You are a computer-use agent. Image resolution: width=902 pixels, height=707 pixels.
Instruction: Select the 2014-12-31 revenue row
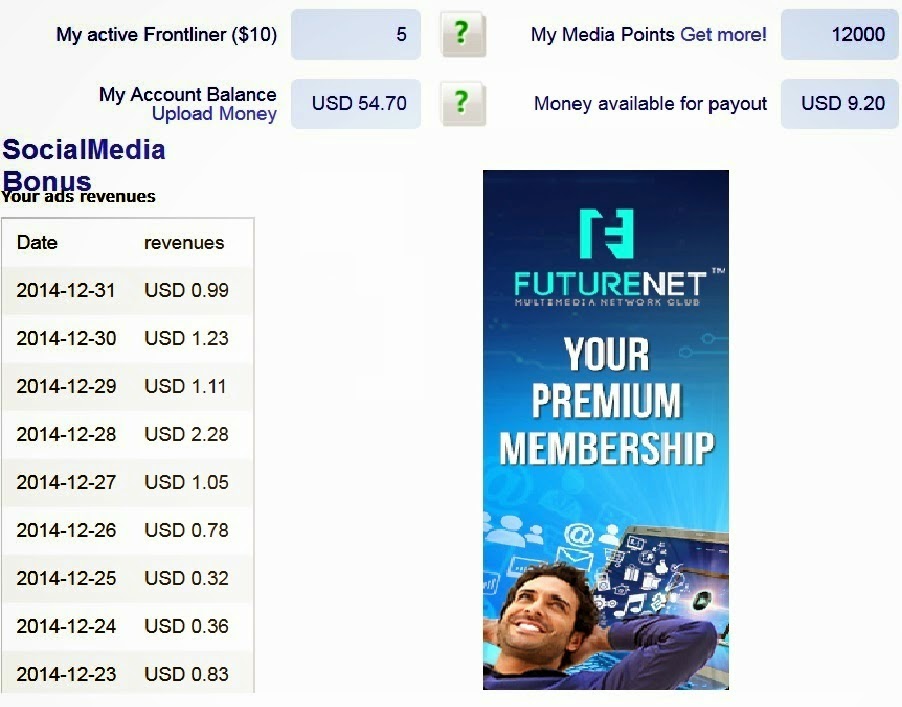click(128, 290)
